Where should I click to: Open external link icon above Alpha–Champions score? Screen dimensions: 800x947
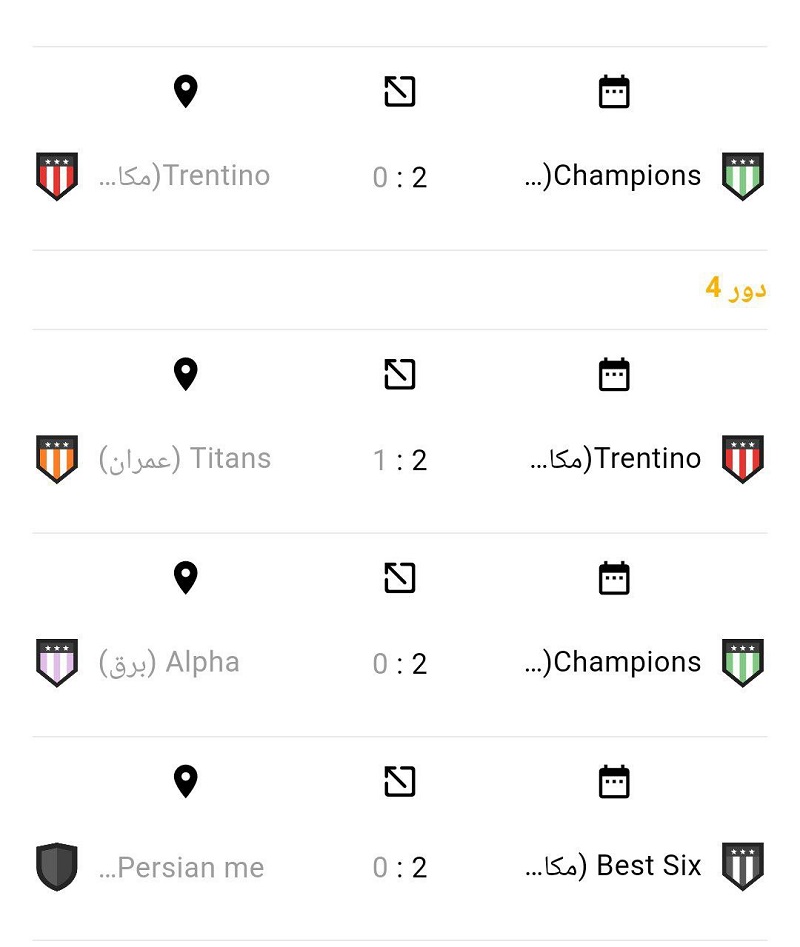pos(400,578)
